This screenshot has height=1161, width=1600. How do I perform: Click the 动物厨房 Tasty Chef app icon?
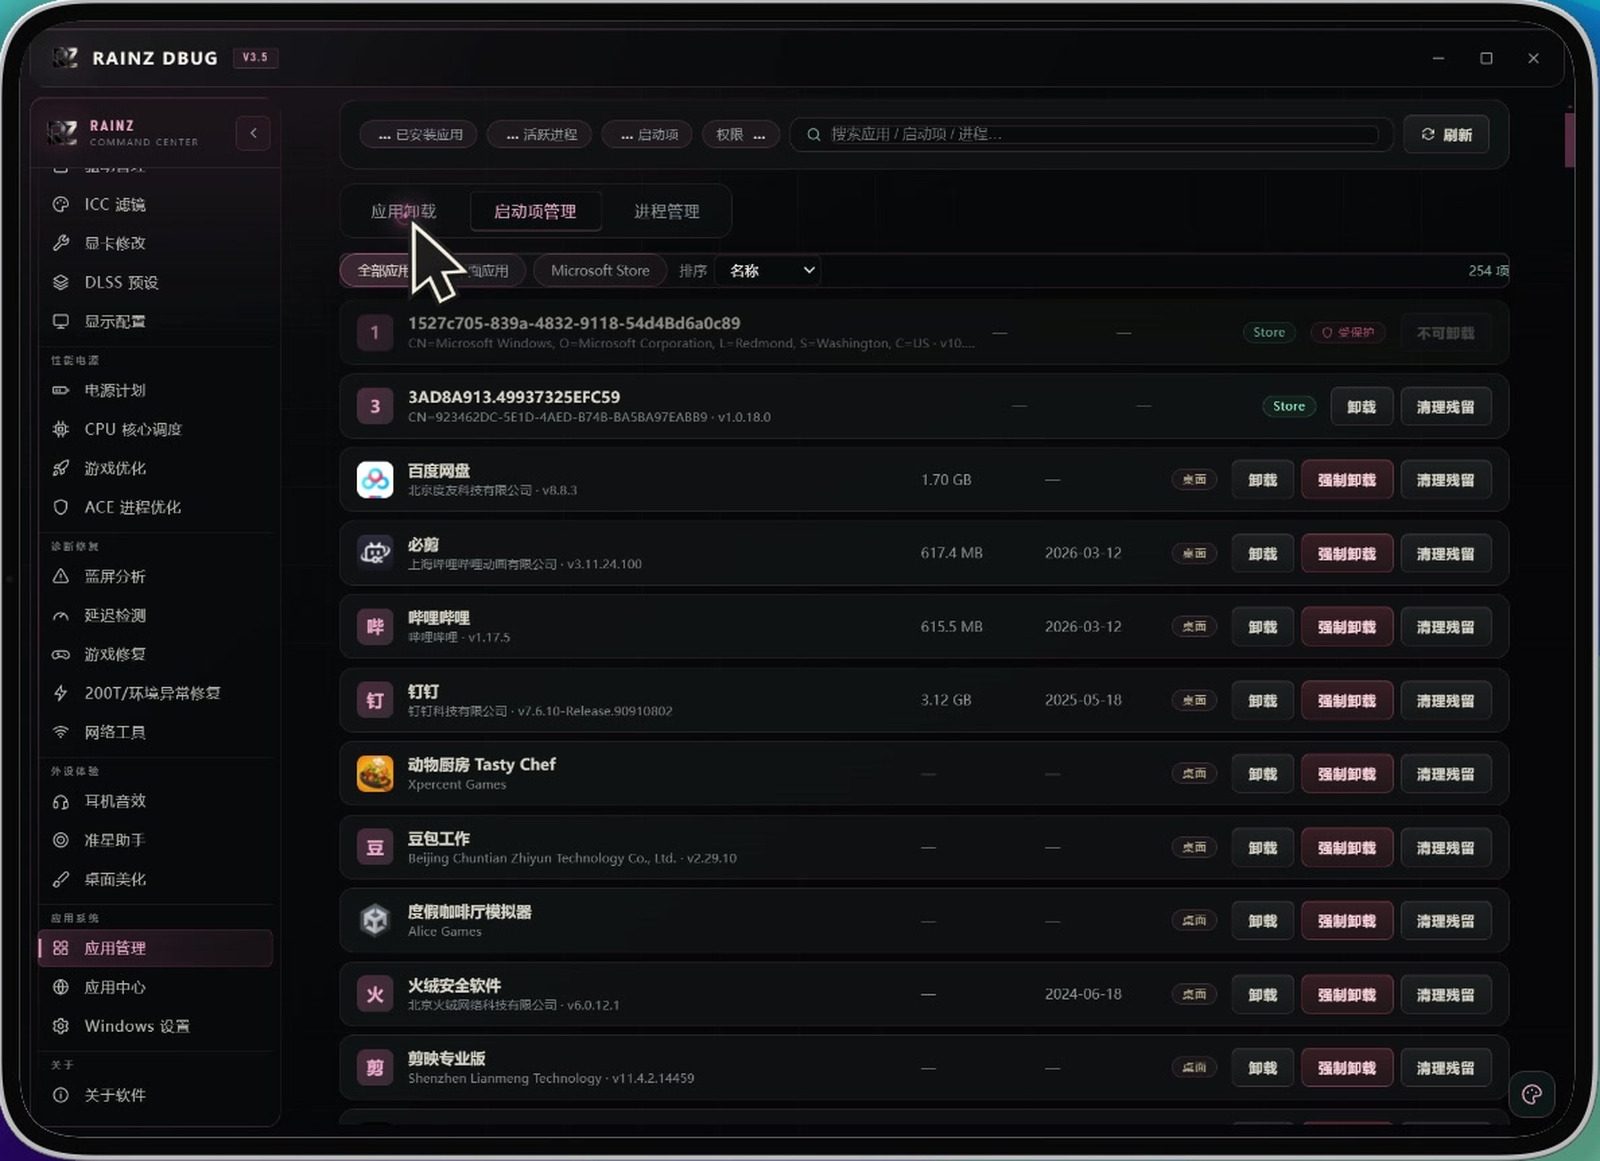(x=375, y=774)
